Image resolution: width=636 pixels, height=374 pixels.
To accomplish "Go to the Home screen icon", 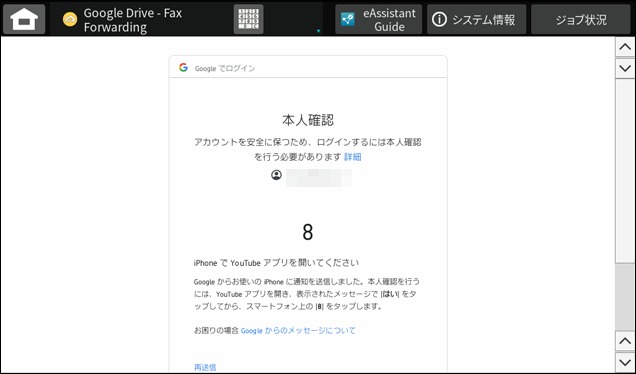I will [24, 19].
